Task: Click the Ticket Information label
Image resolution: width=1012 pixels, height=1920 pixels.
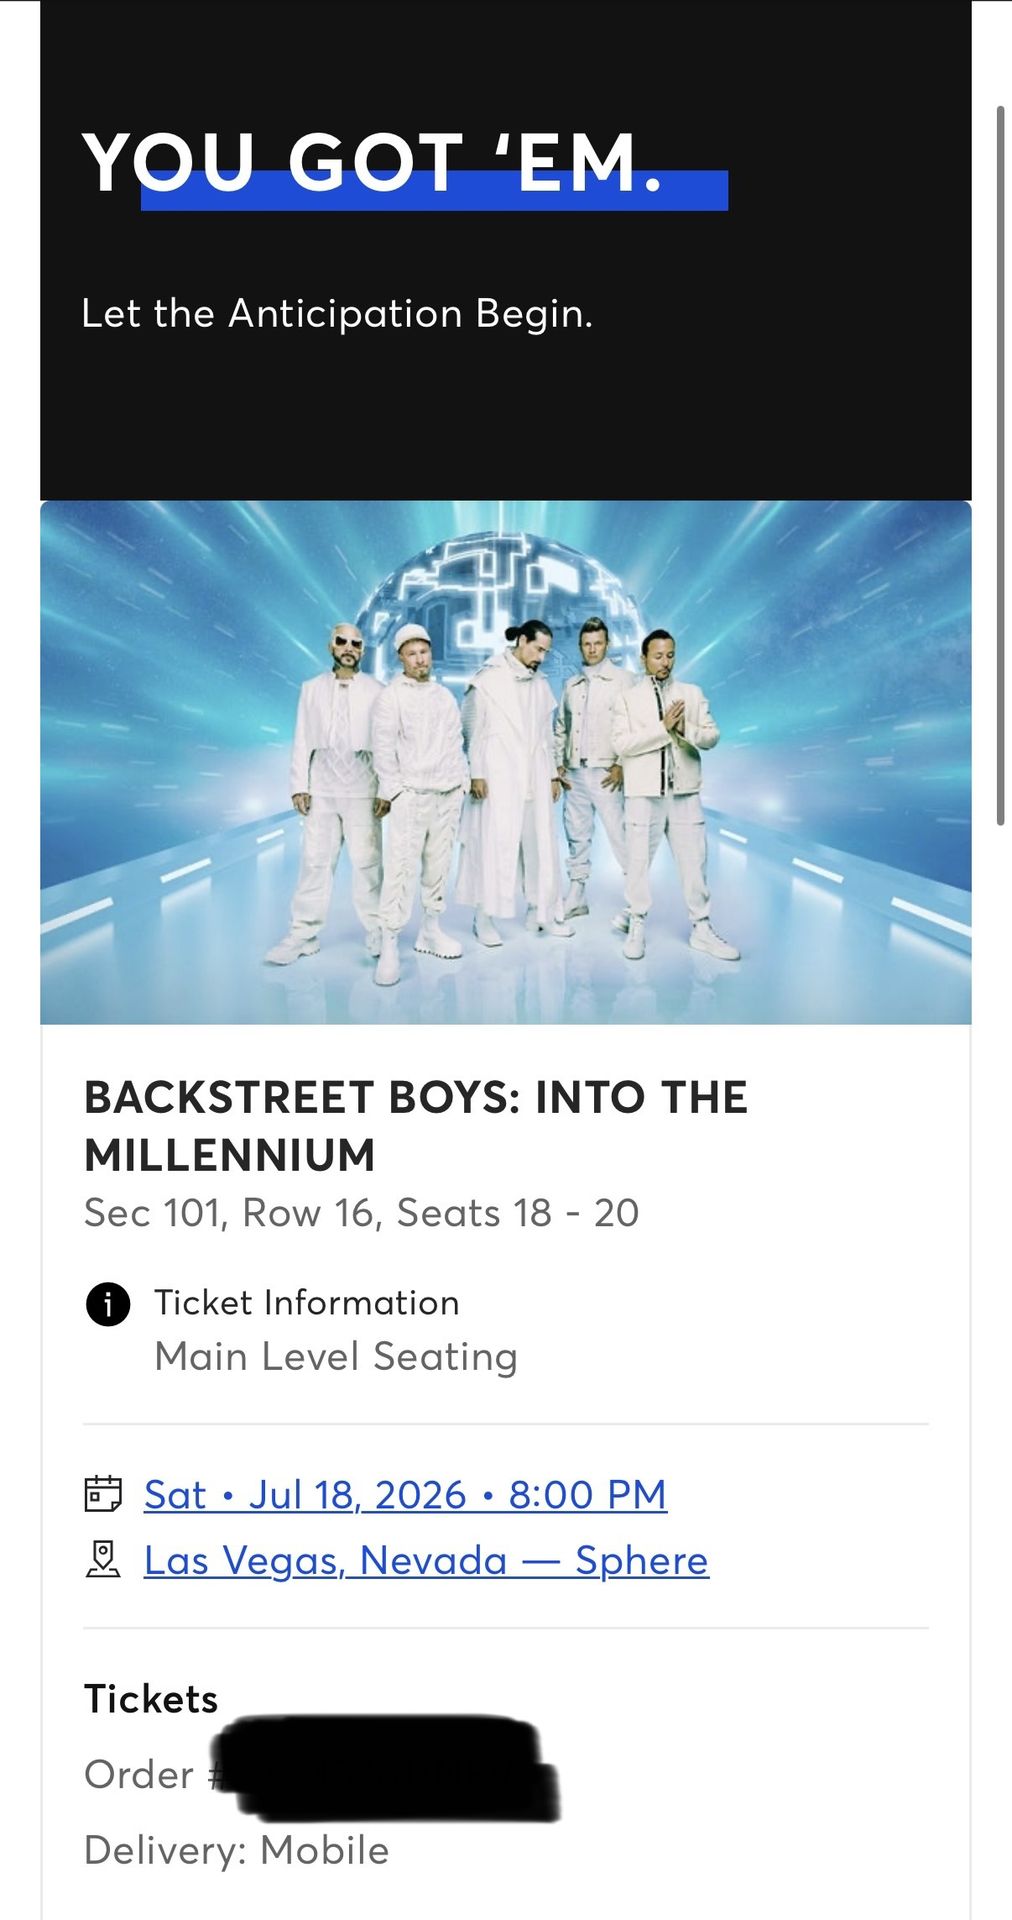Action: coord(306,1303)
